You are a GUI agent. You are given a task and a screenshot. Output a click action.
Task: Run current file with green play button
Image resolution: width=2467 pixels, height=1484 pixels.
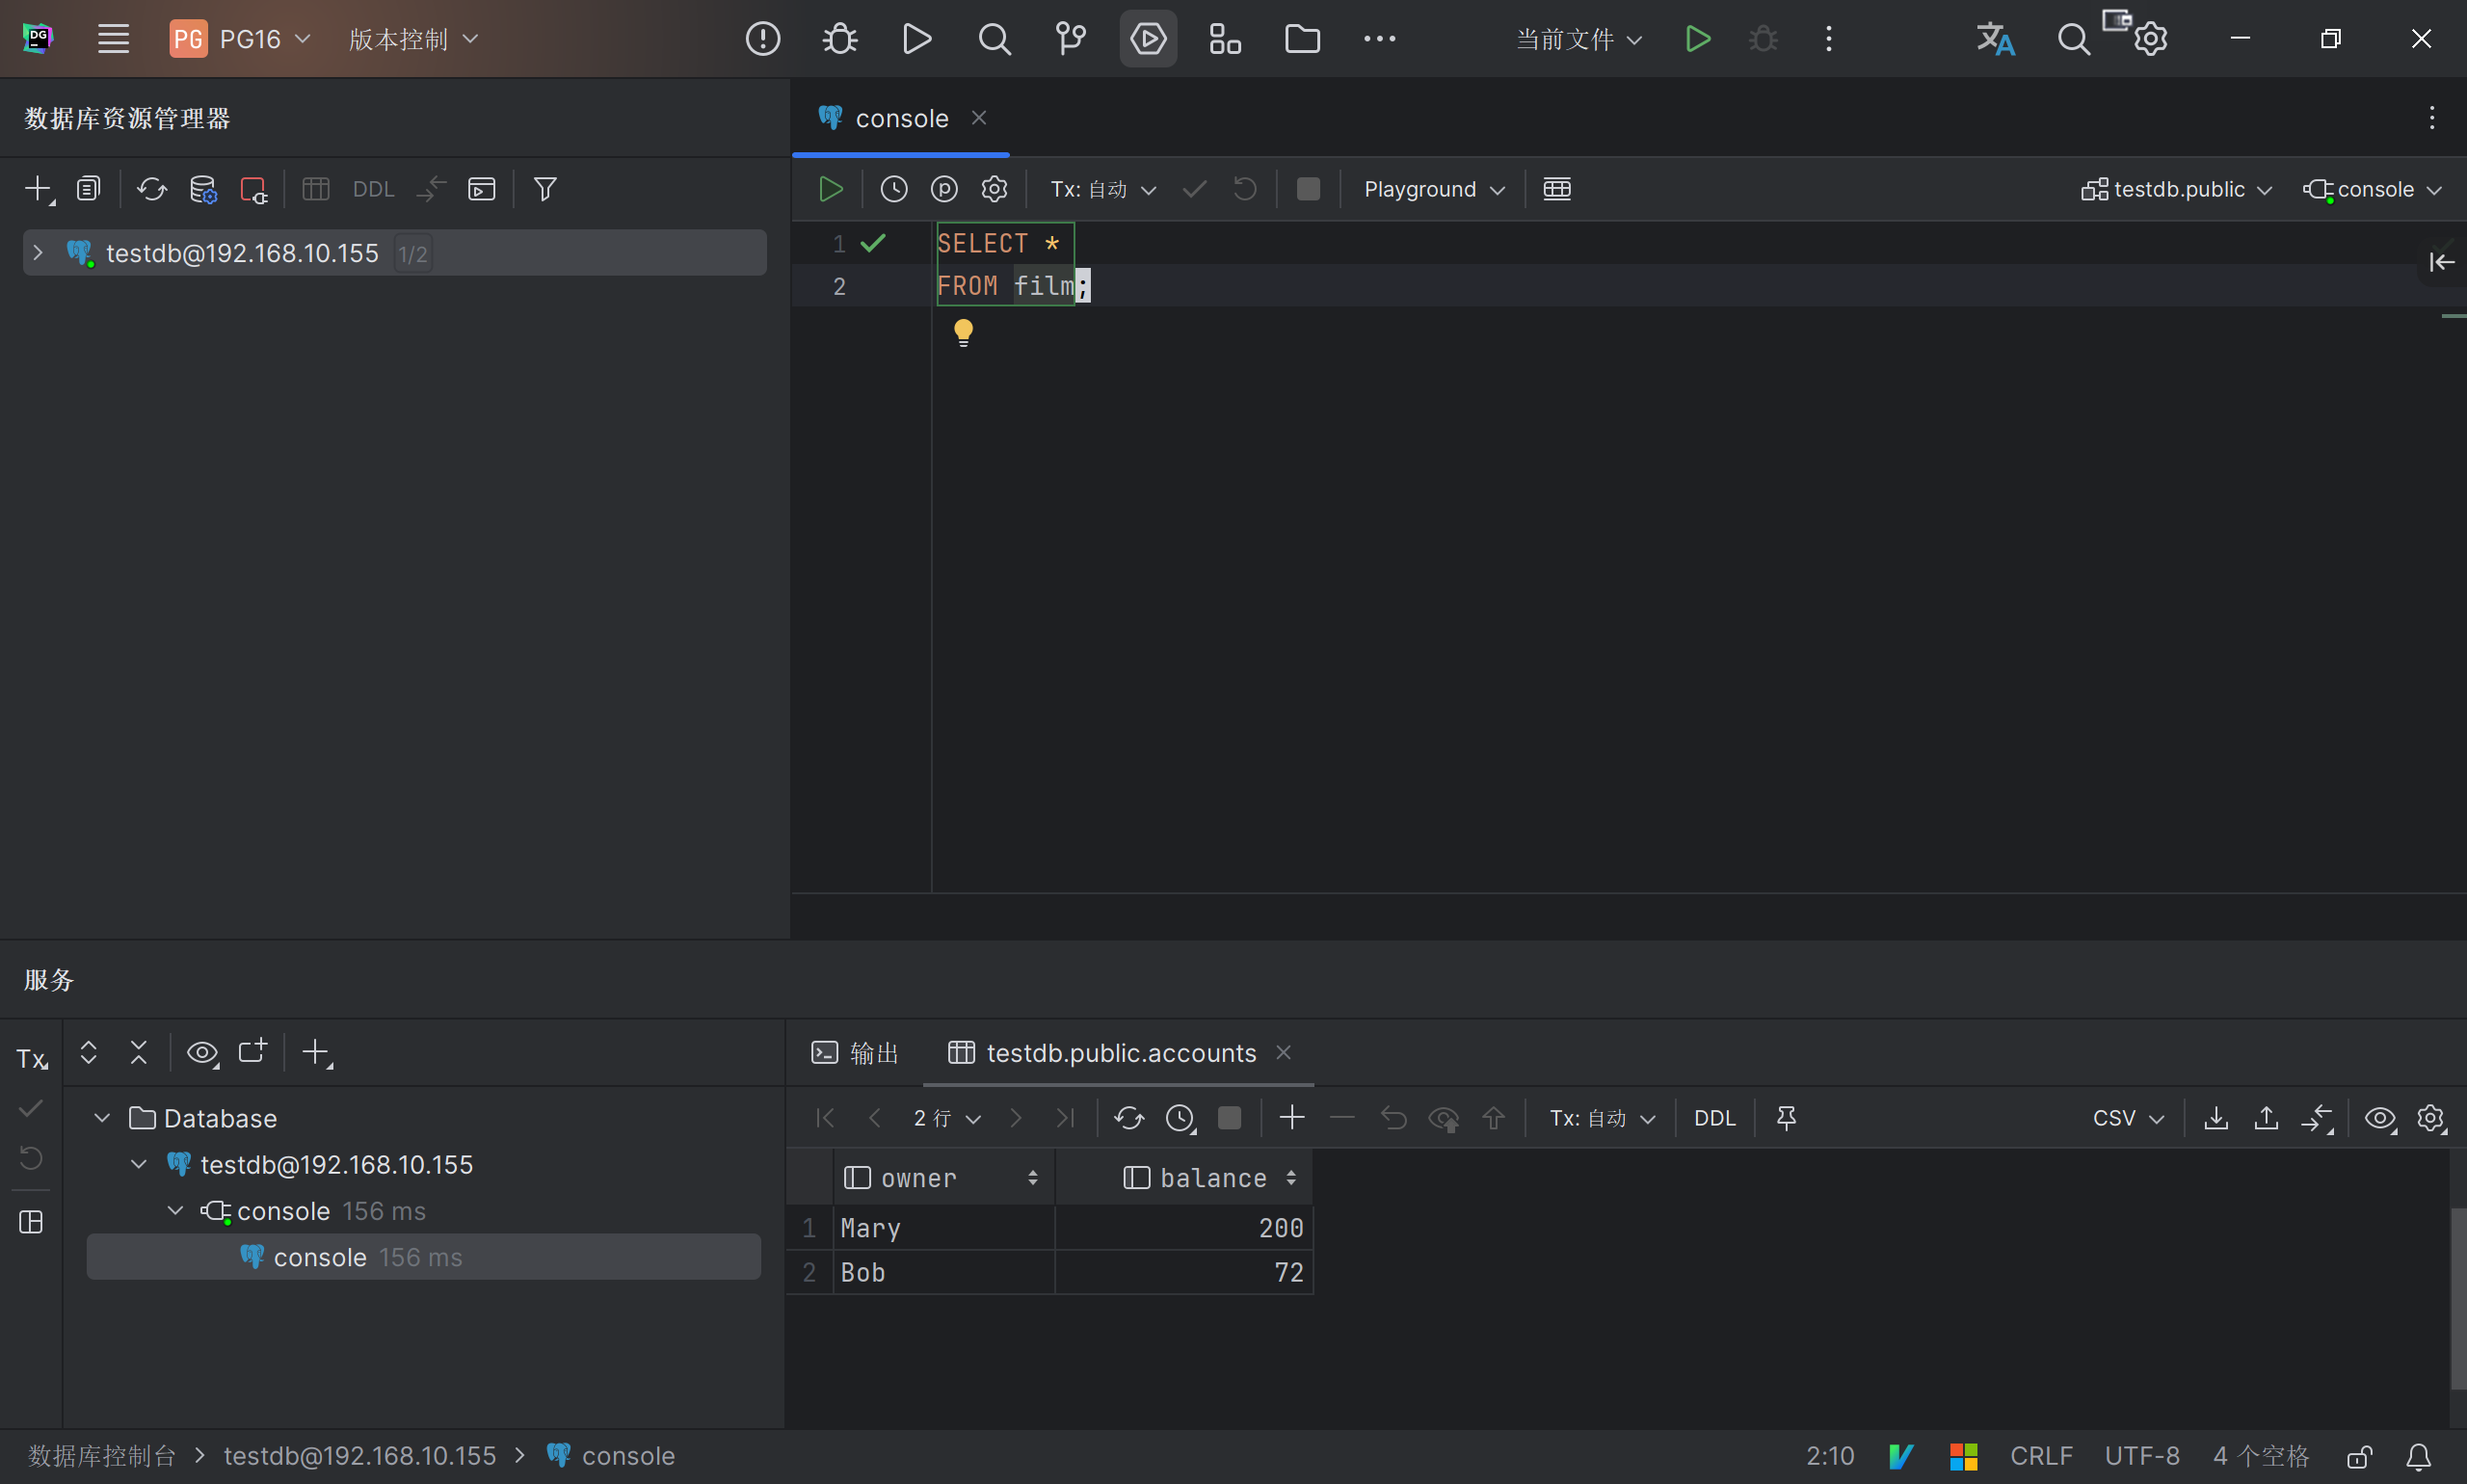(x=1697, y=39)
